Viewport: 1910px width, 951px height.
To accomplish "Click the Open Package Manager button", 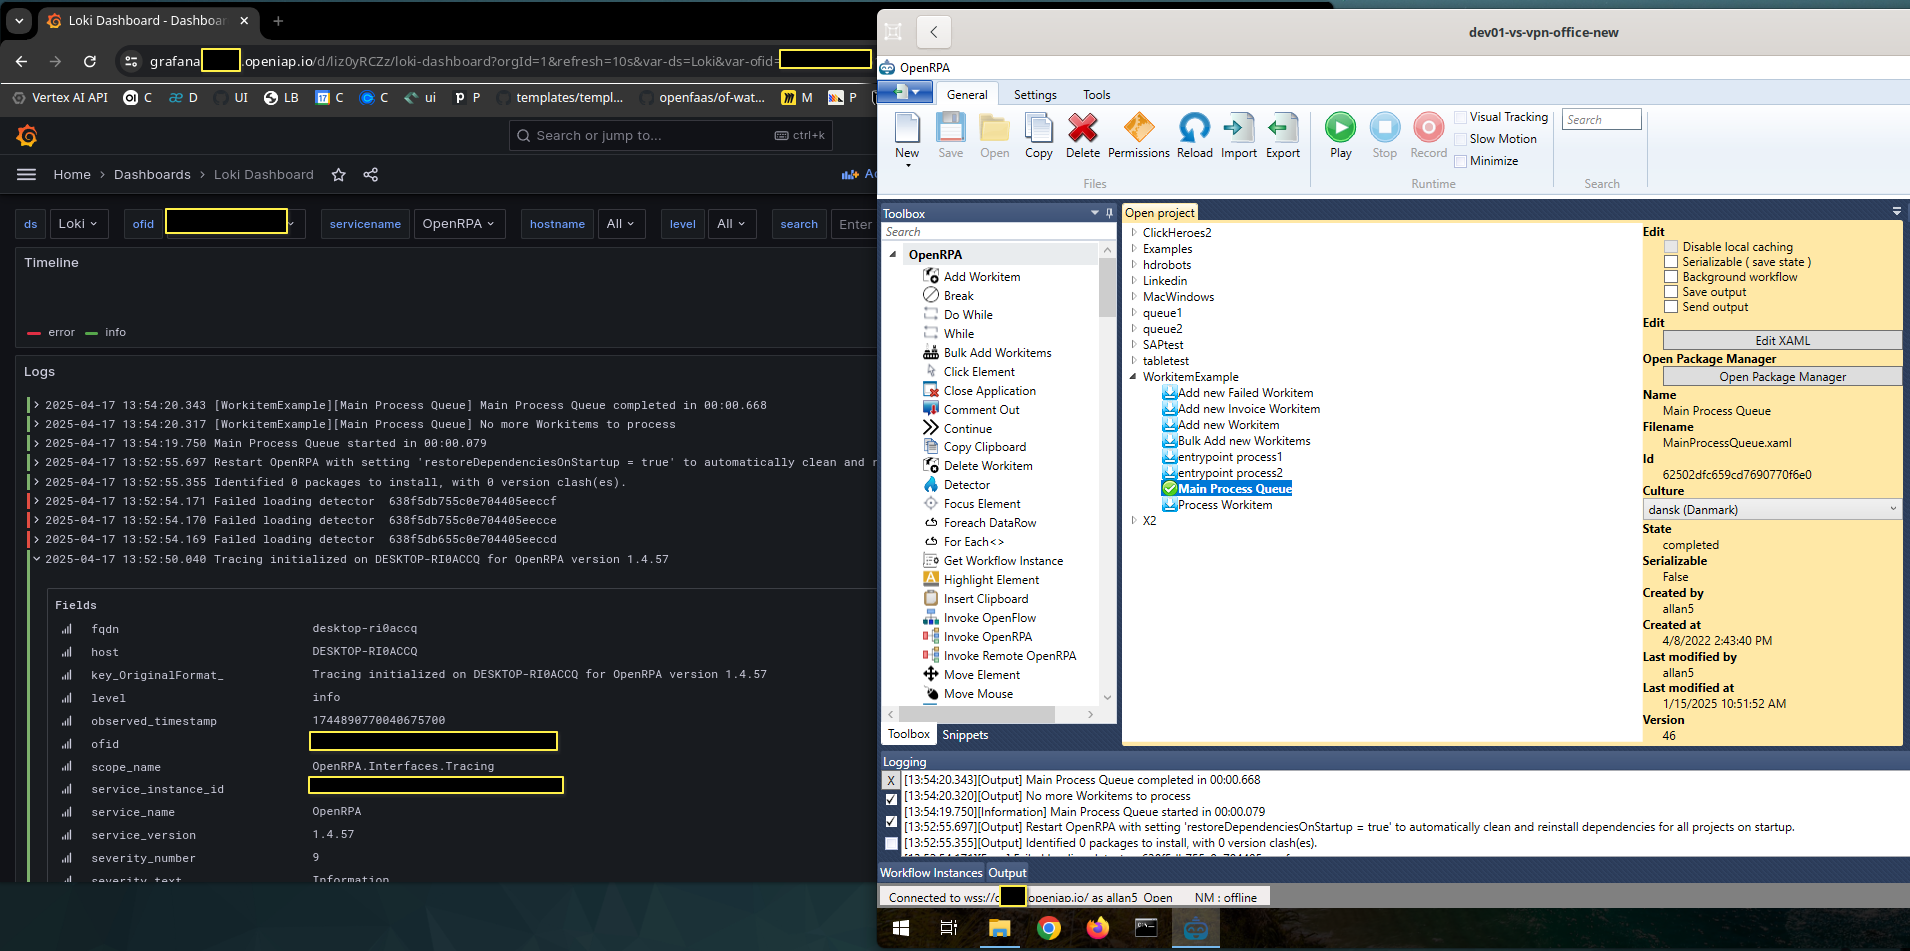I will point(1782,377).
